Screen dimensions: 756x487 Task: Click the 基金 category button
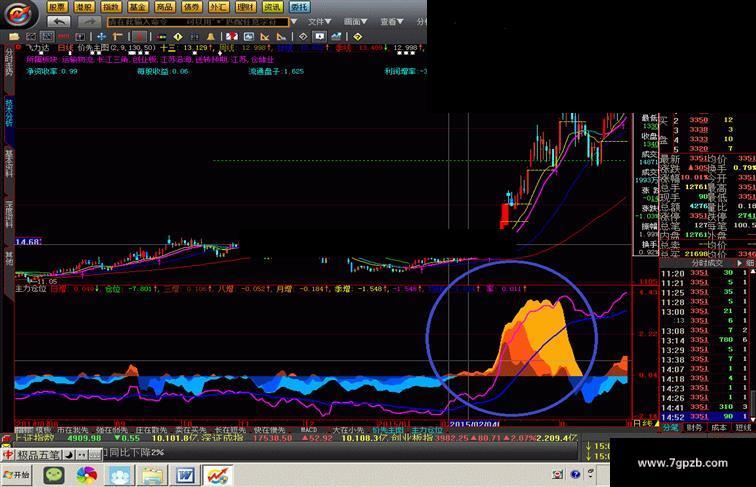(138, 7)
